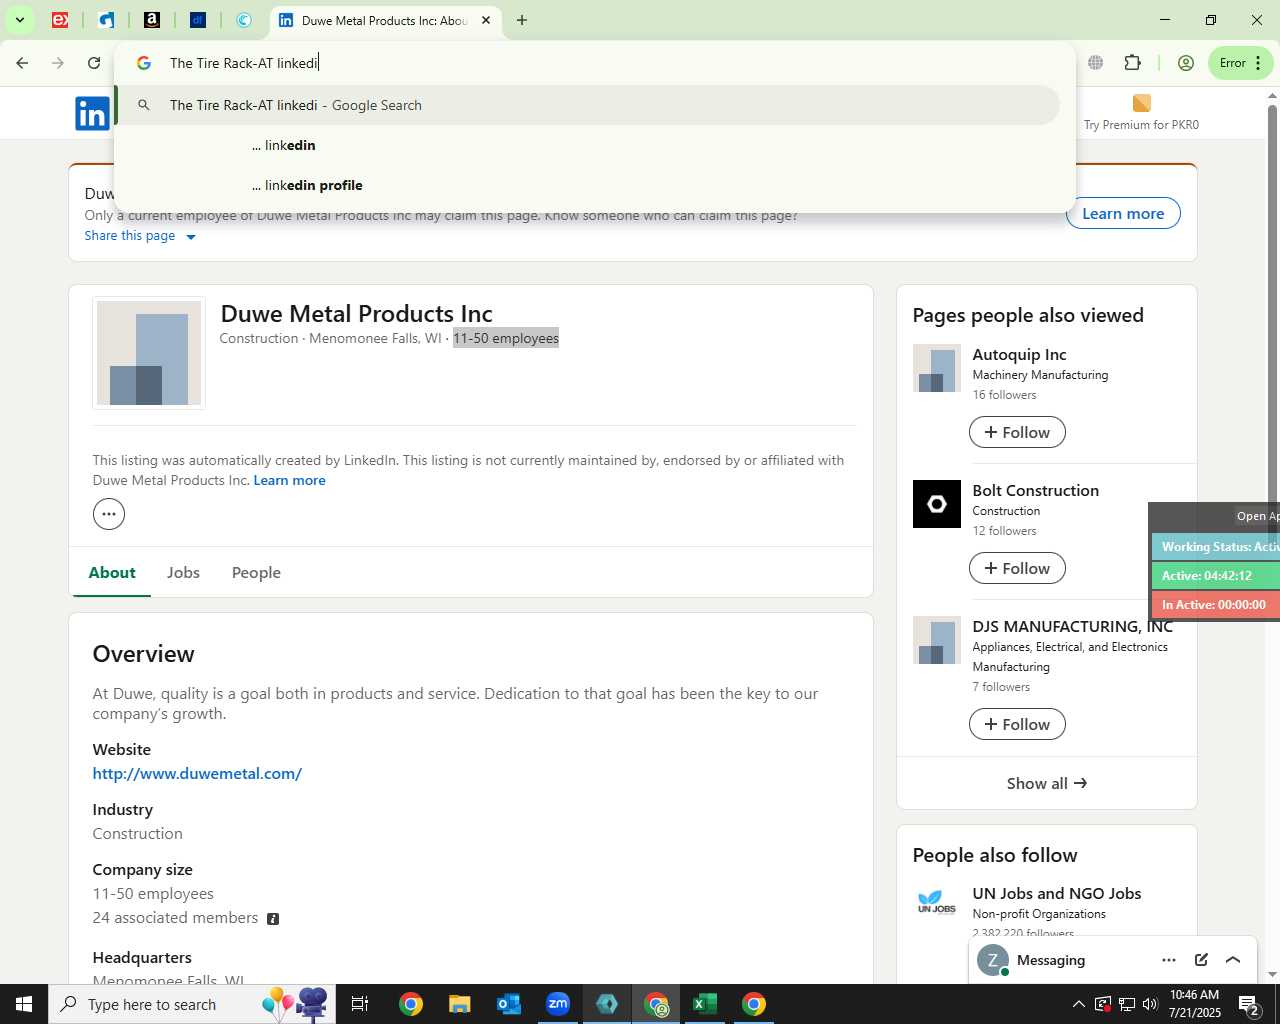Viewport: 1280px width, 1024px height.
Task: Open the Autoquip Inc page link
Action: [1019, 355]
